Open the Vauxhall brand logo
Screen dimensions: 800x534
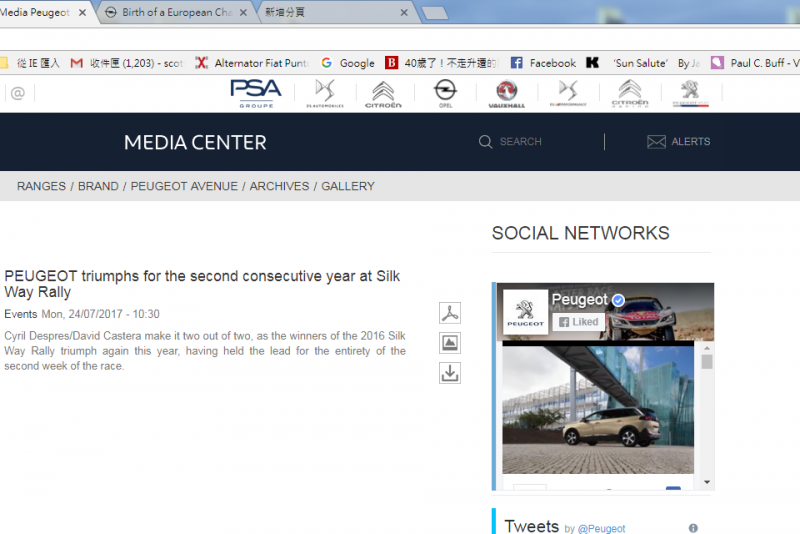pos(507,94)
